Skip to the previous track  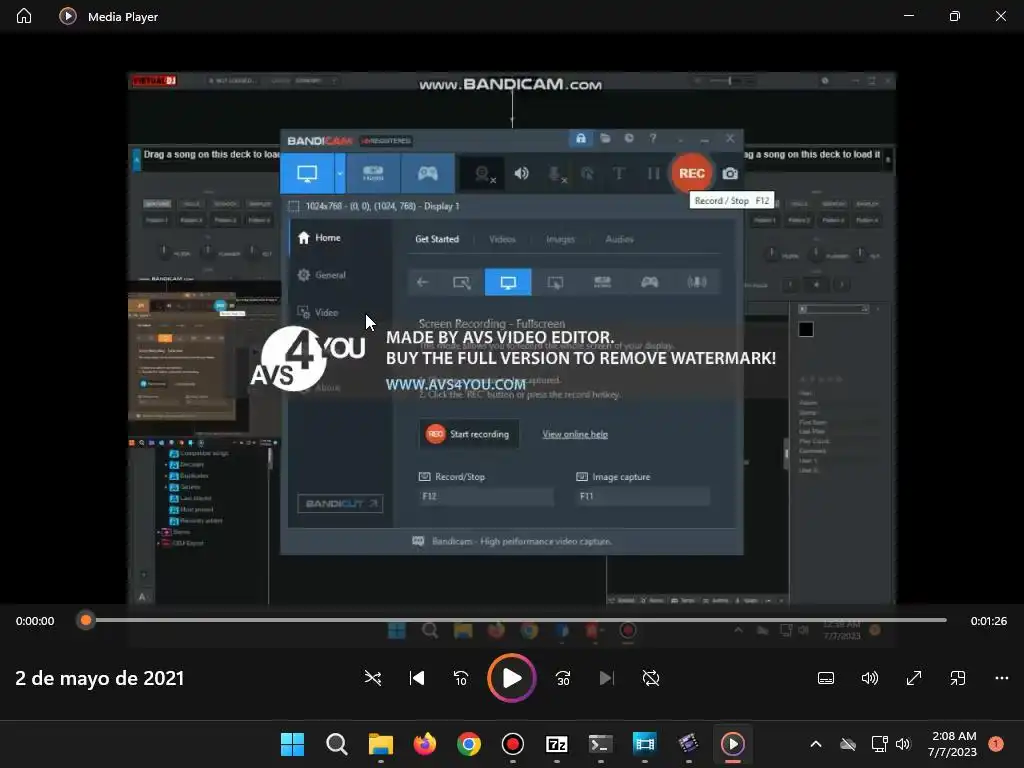[x=417, y=678]
